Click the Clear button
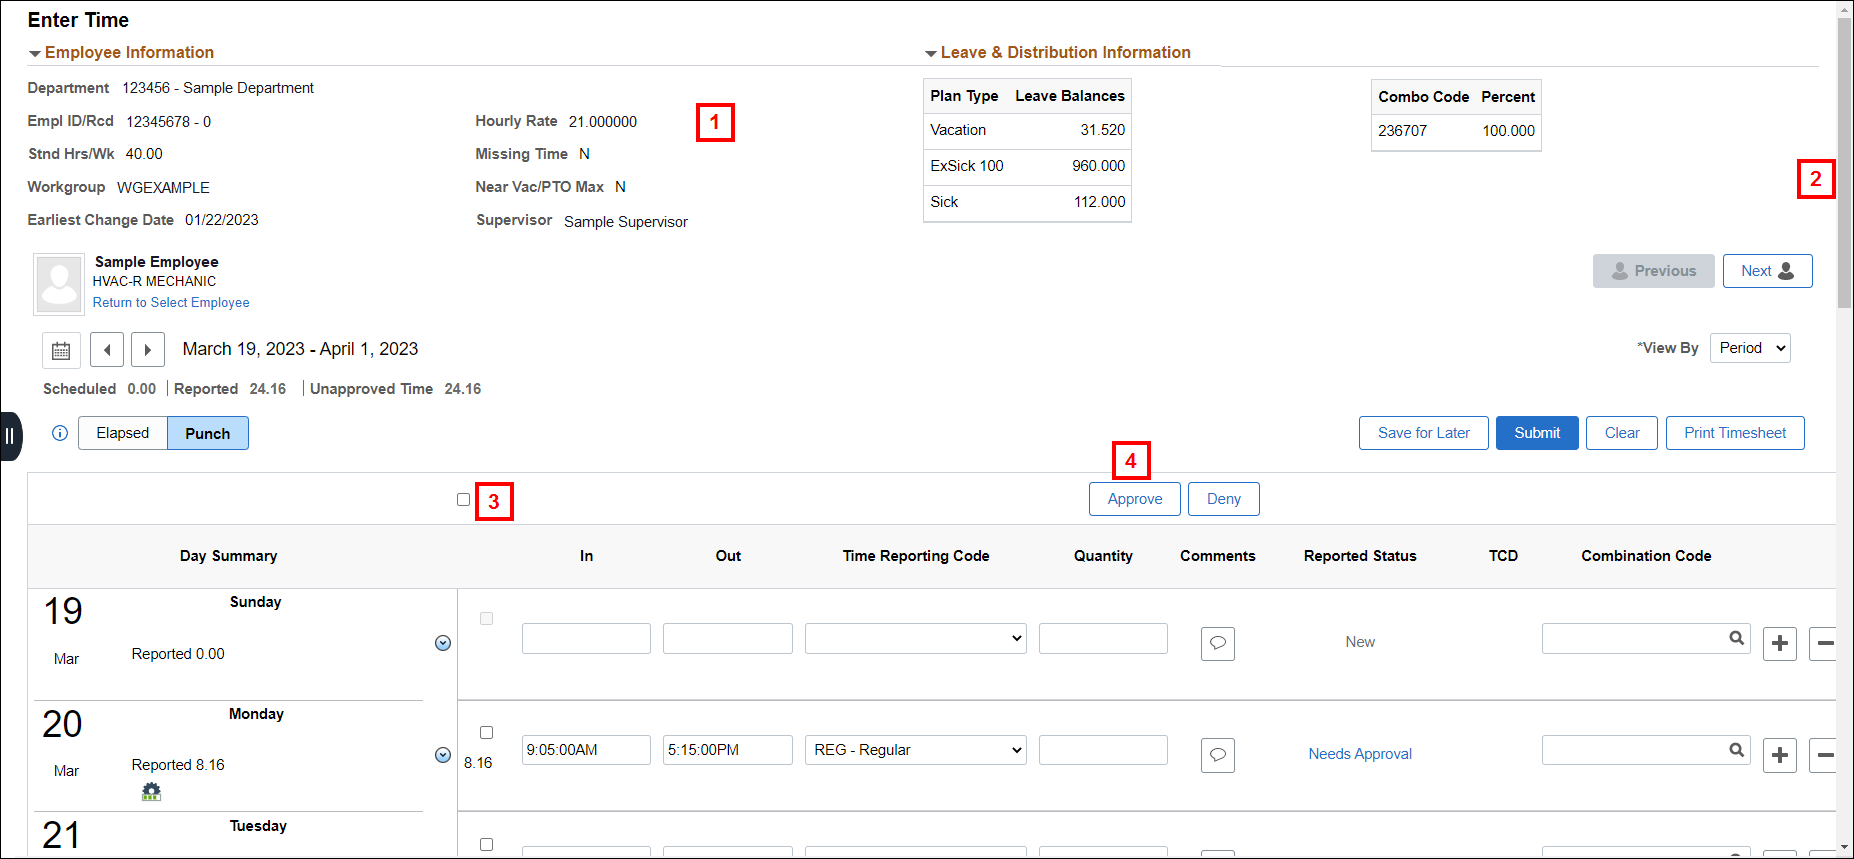 tap(1622, 433)
